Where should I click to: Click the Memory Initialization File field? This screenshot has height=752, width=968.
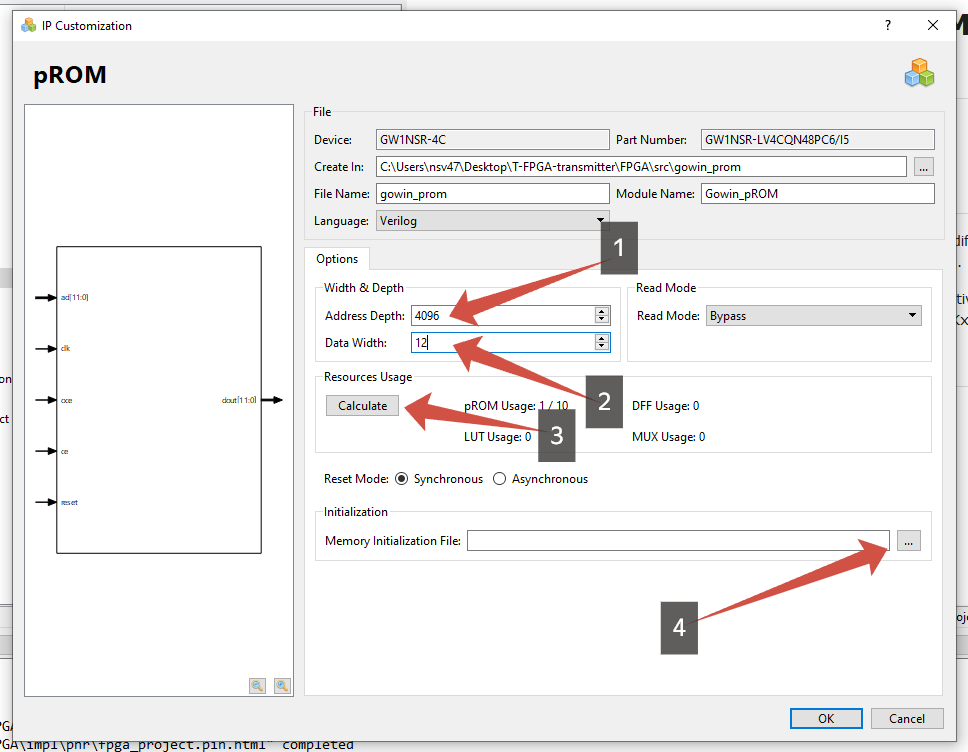click(x=678, y=541)
